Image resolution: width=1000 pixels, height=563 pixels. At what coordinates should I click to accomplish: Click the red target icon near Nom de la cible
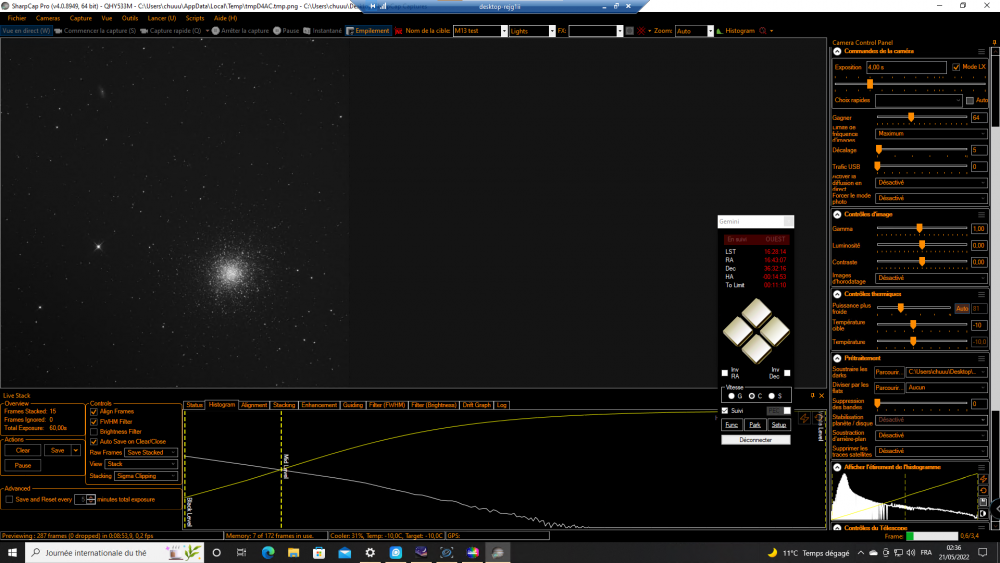coord(399,31)
